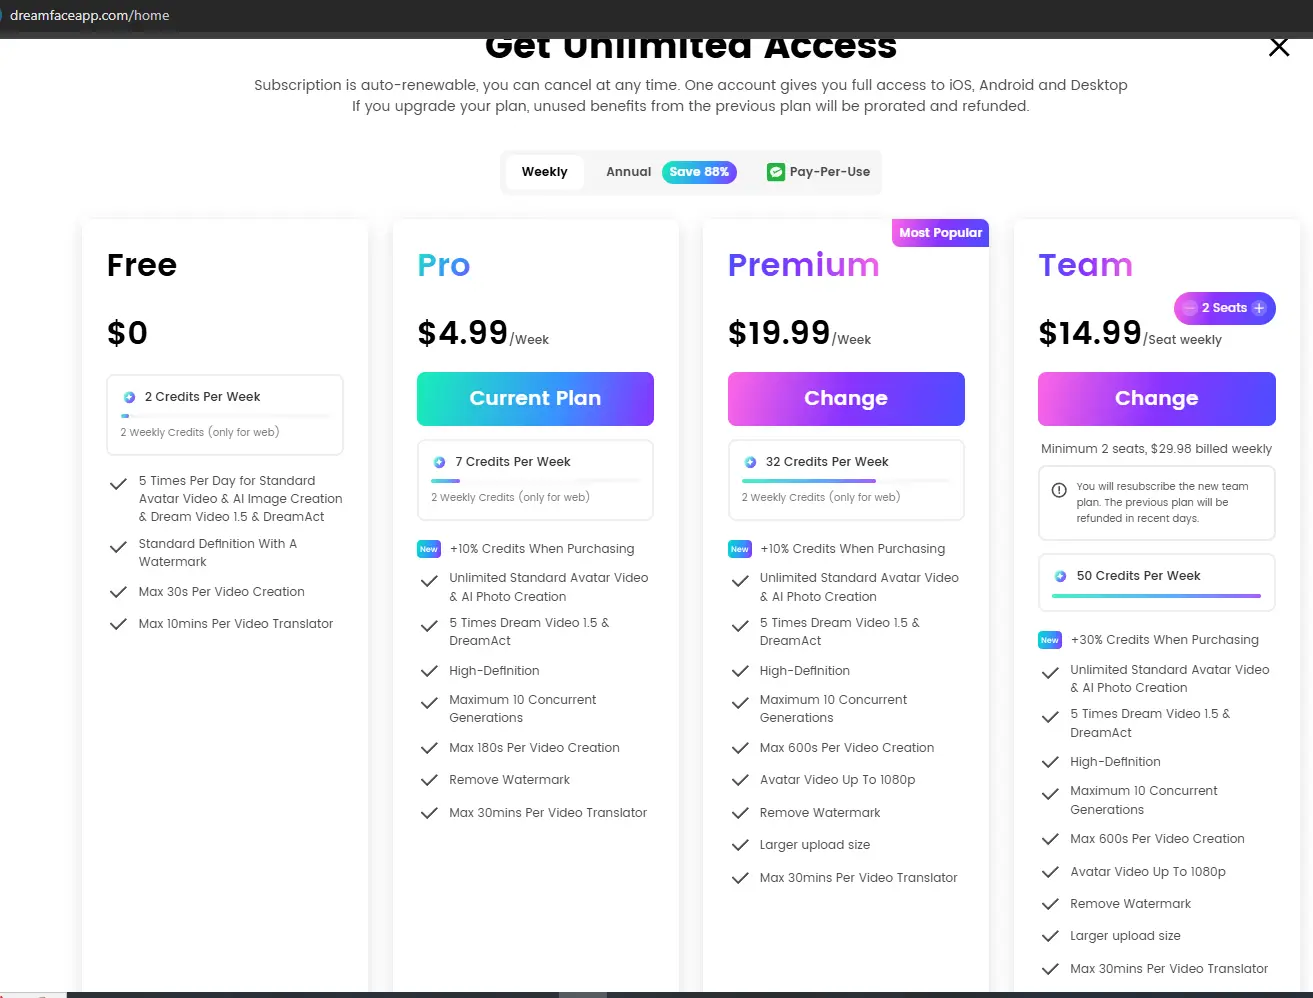Click '2 Credits Per Week' in Free plan
This screenshot has height=998, width=1313.
point(202,397)
